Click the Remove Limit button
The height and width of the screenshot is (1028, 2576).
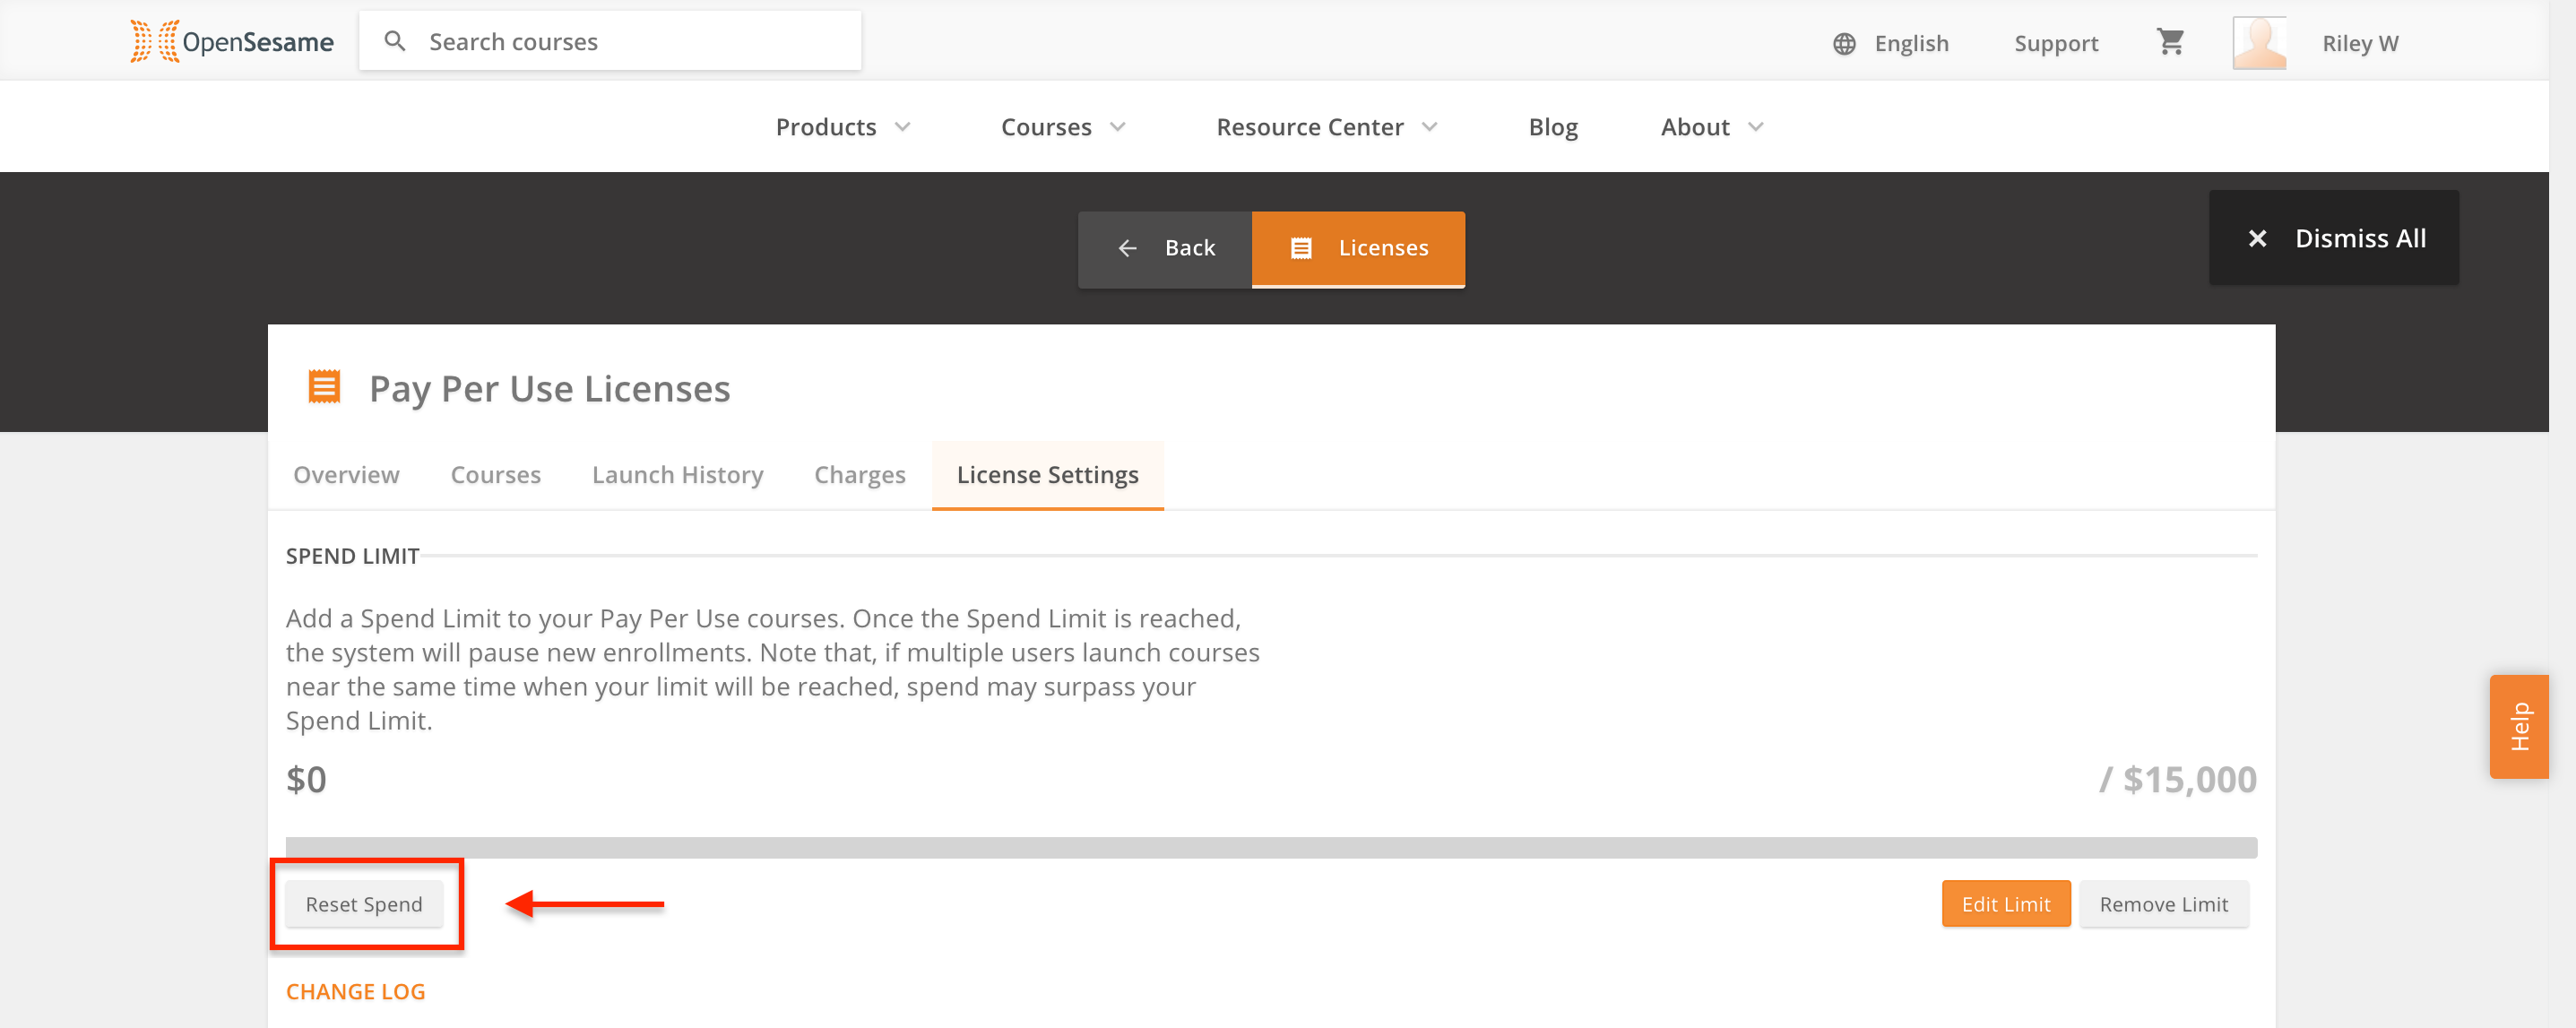(x=2163, y=904)
